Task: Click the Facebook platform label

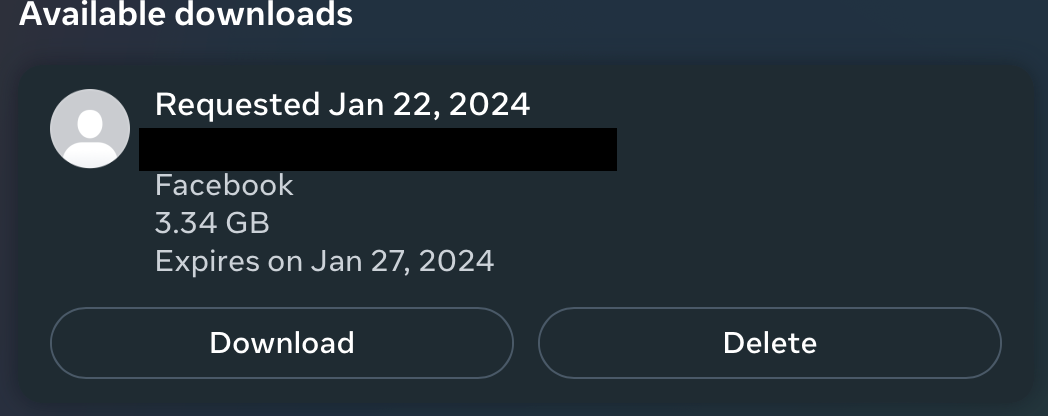Action: pos(224,185)
